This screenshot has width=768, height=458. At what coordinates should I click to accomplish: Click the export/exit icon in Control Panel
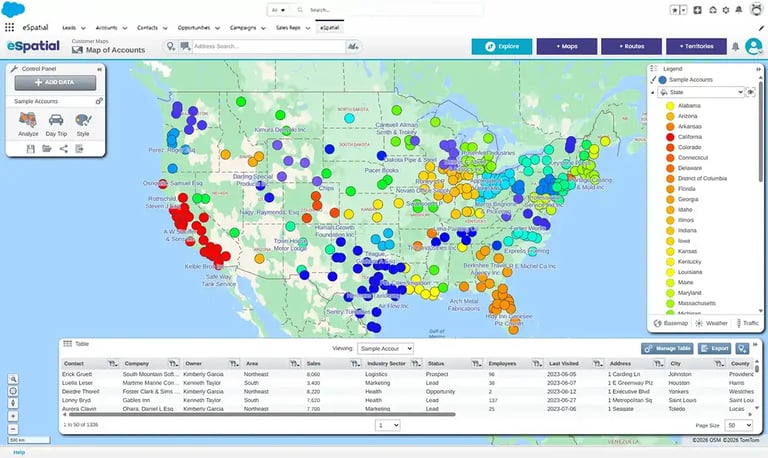(x=79, y=149)
